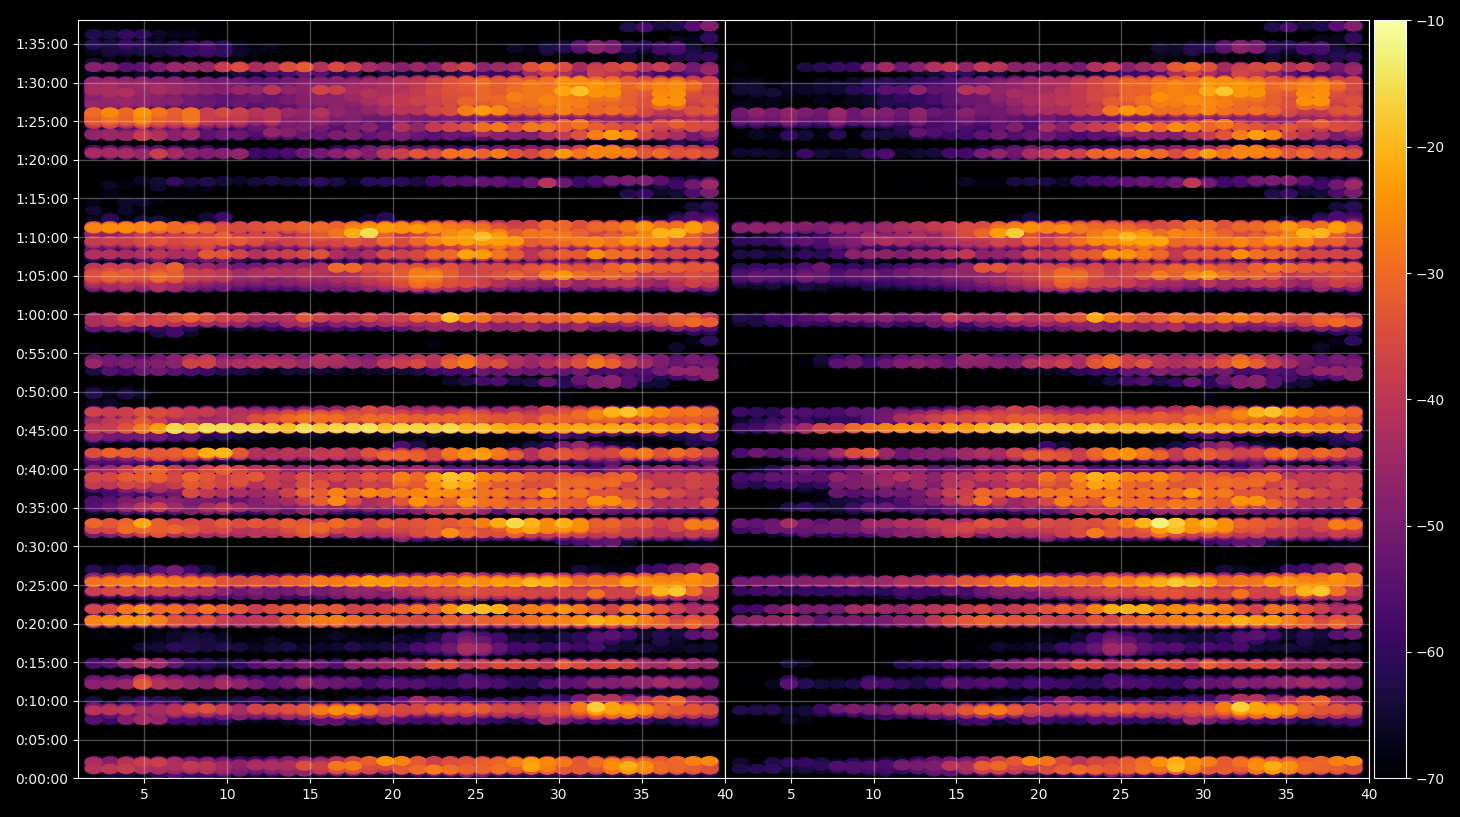This screenshot has height=817, width=1460.
Task: Click the −30 colorbar label
Action: coord(1431,274)
